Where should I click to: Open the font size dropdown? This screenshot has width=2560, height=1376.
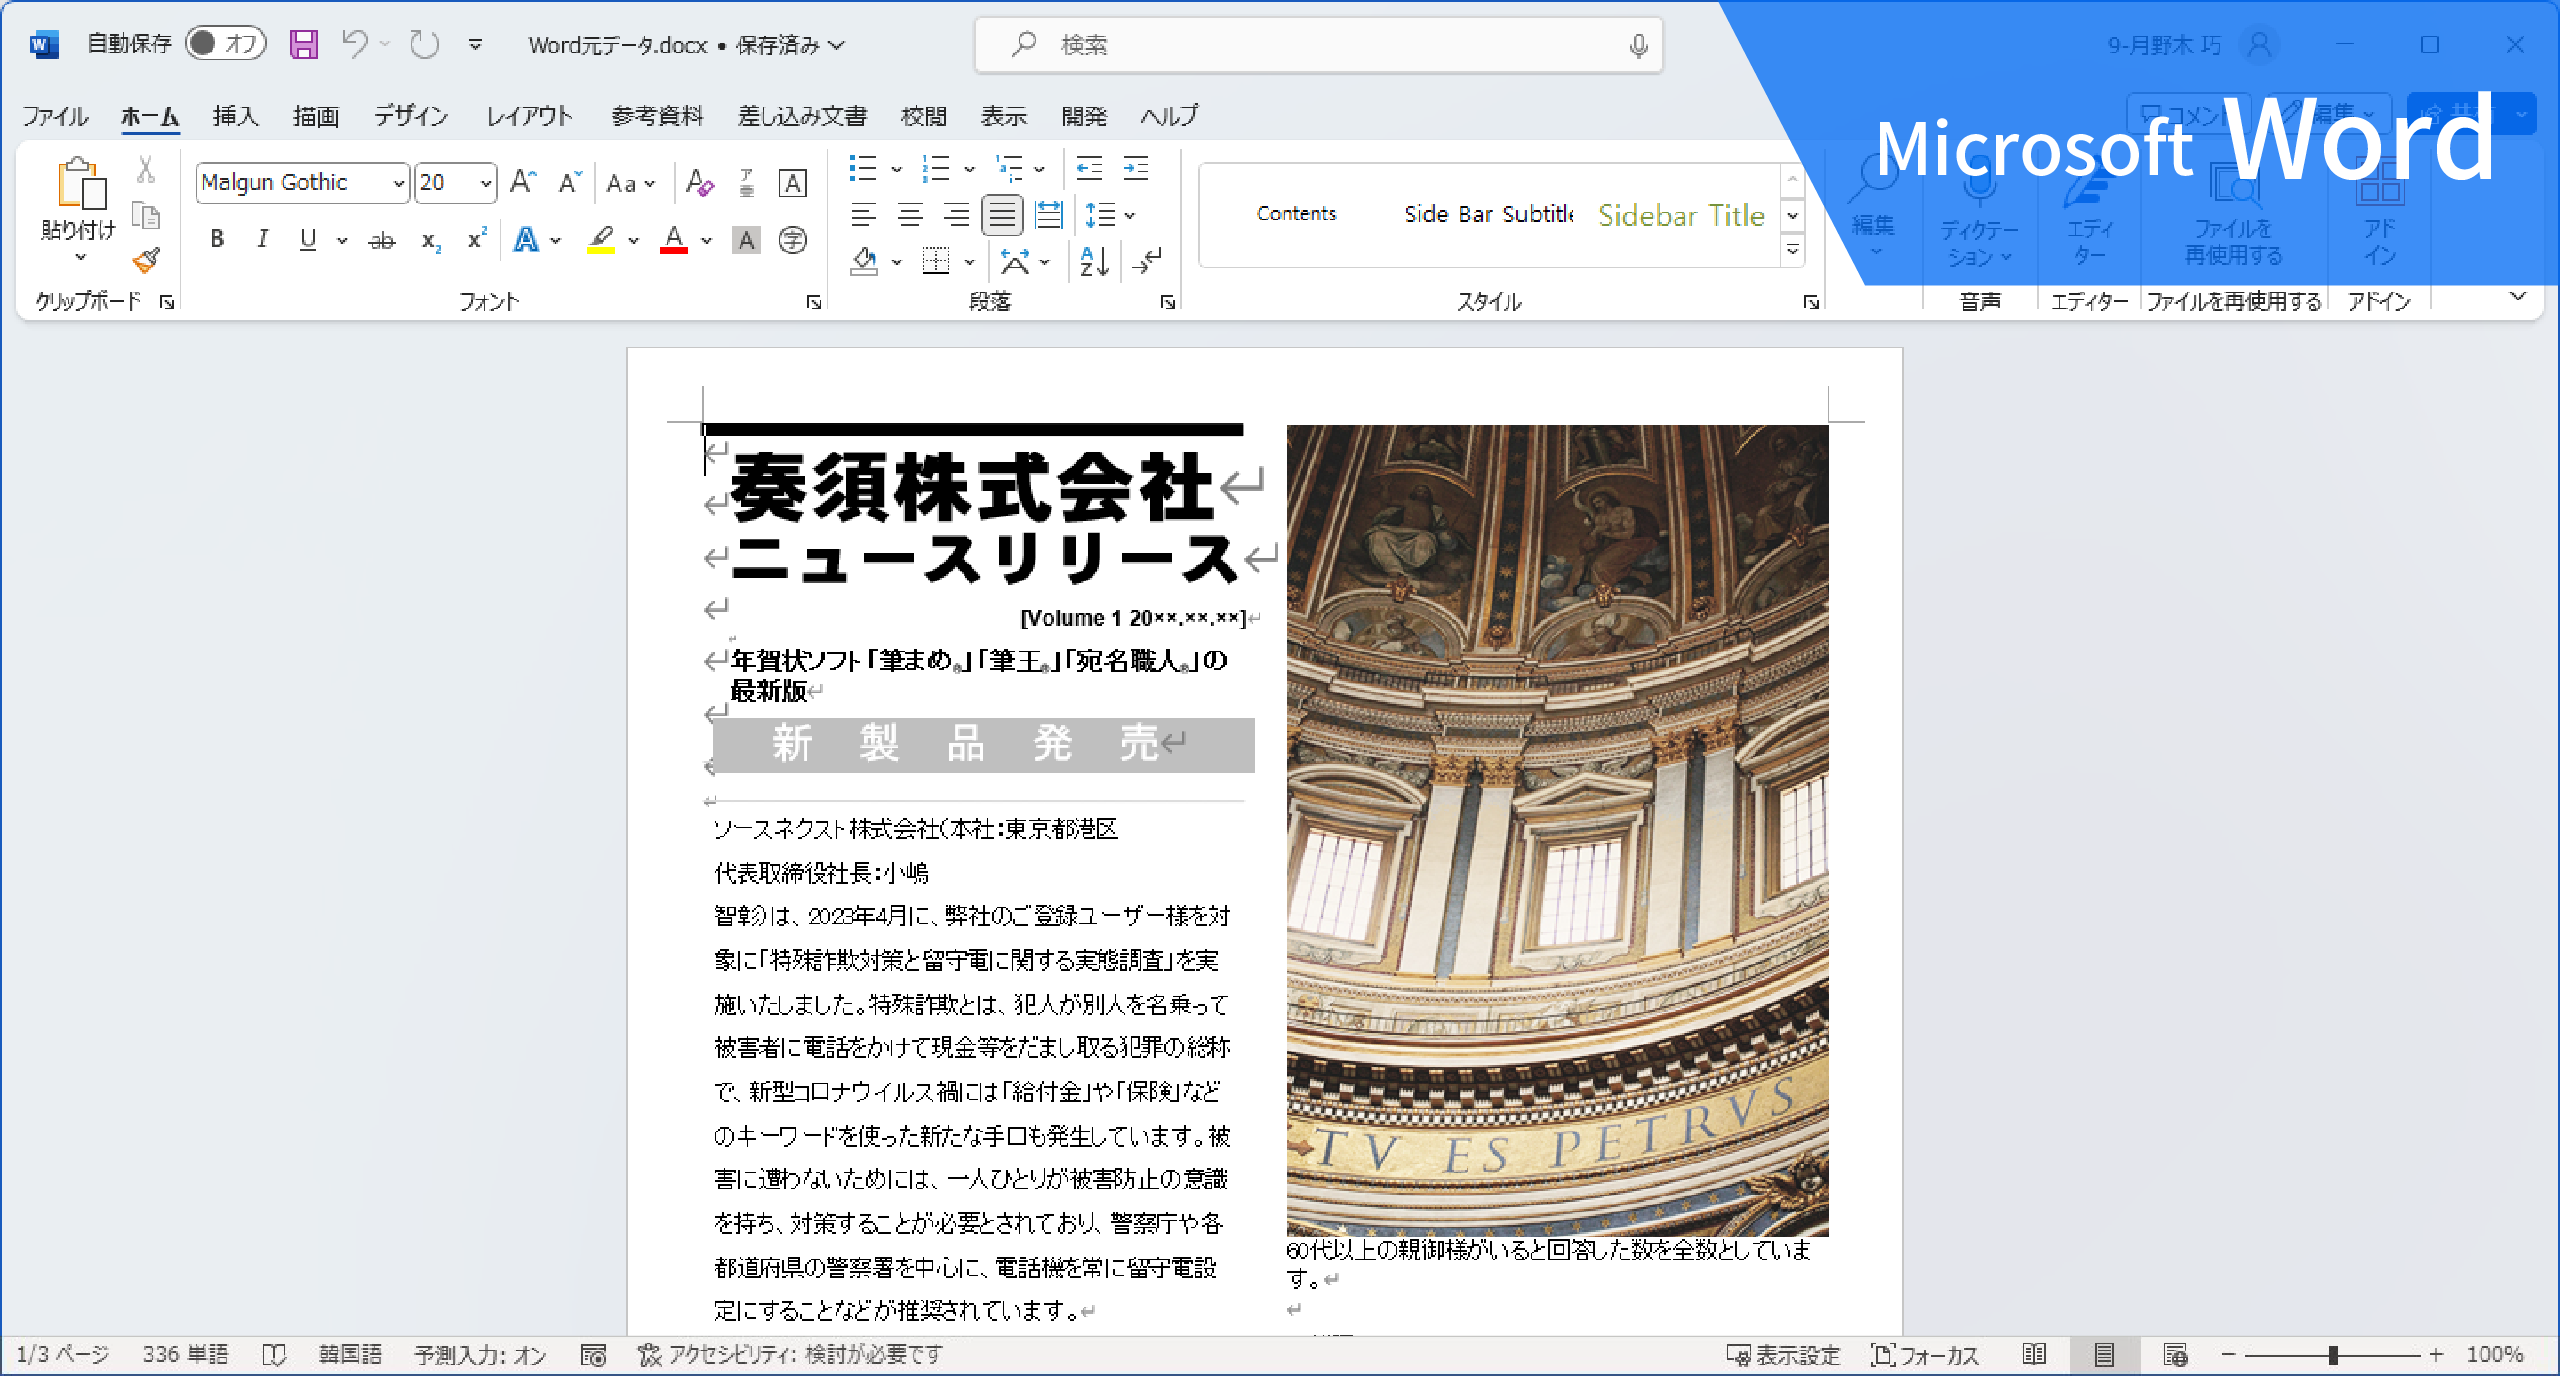pos(486,183)
